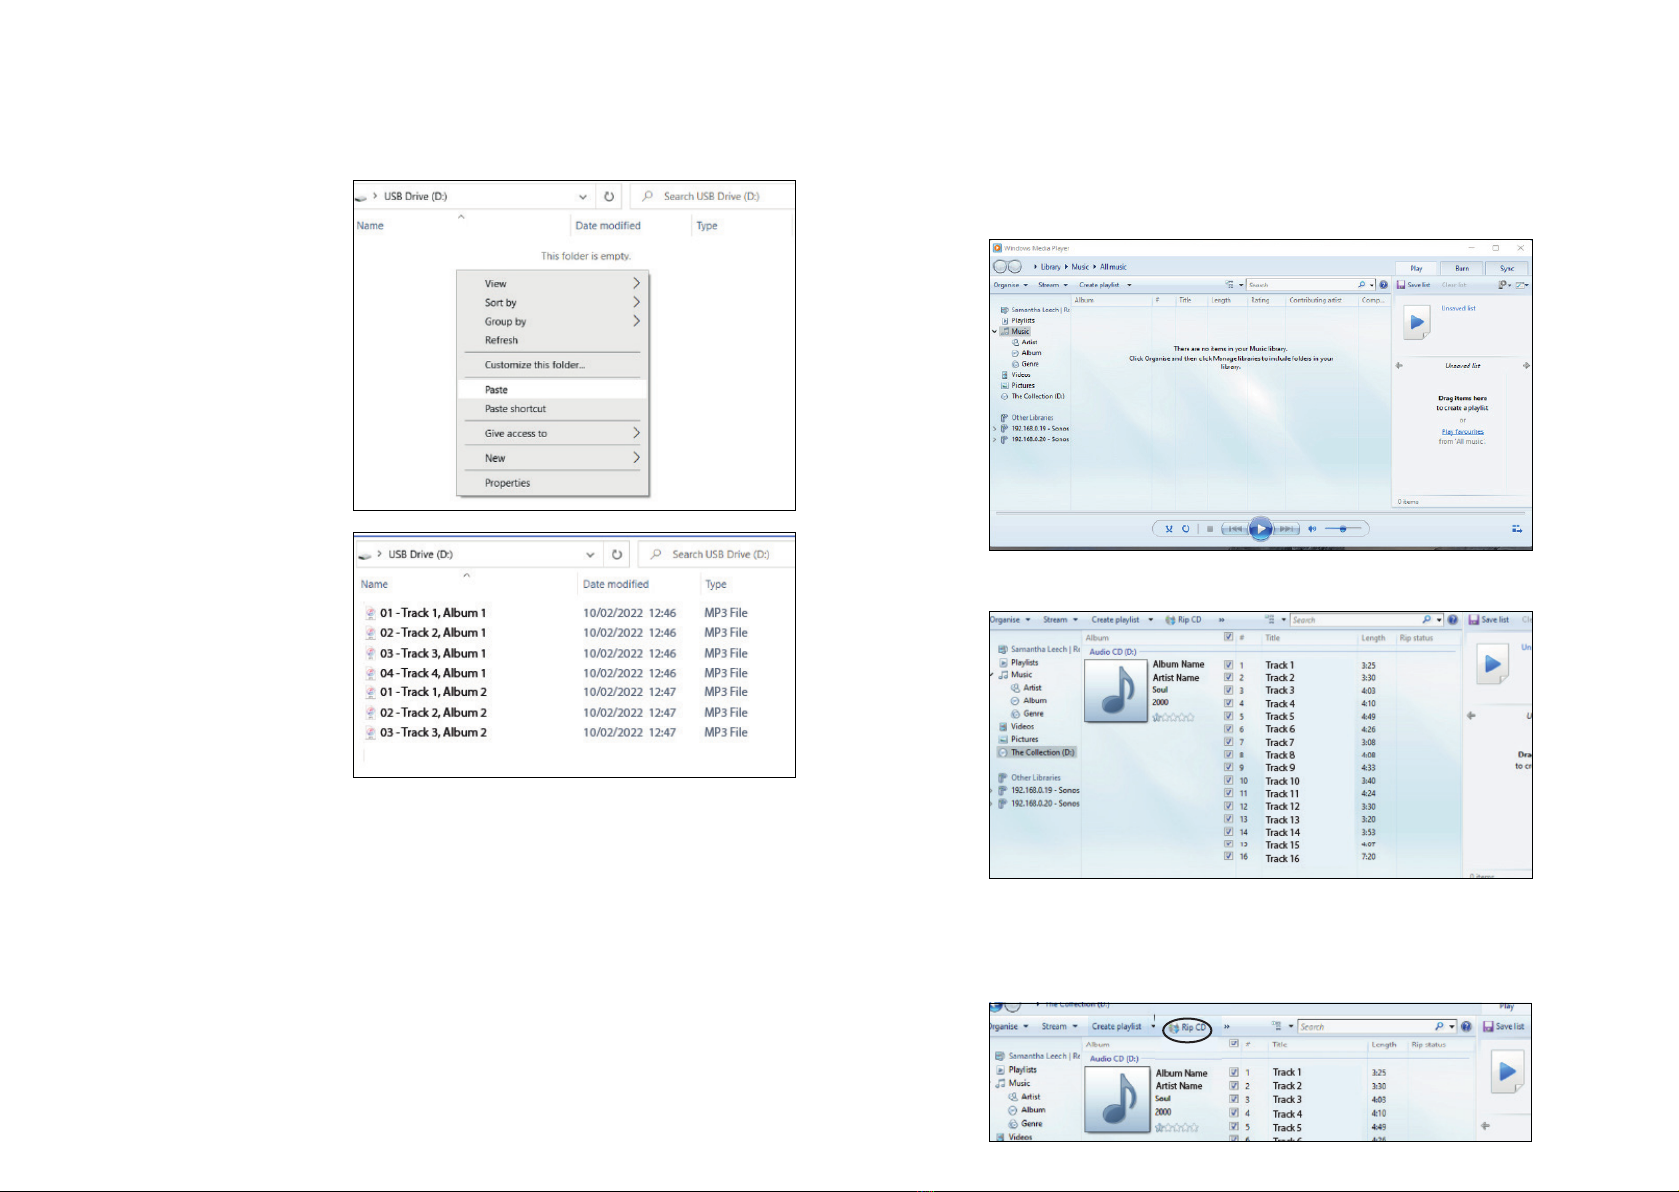Click the Previous track button

[x=1235, y=529]
